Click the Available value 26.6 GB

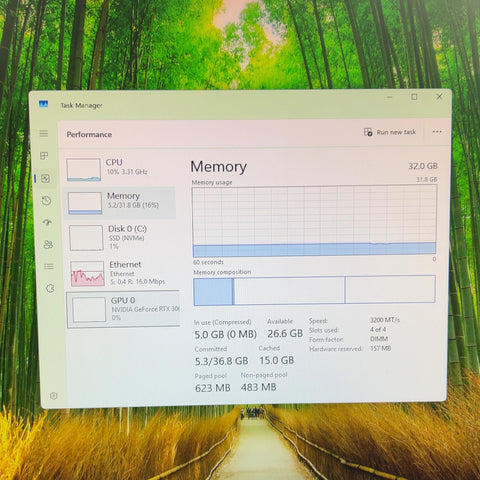pyautogui.click(x=285, y=333)
